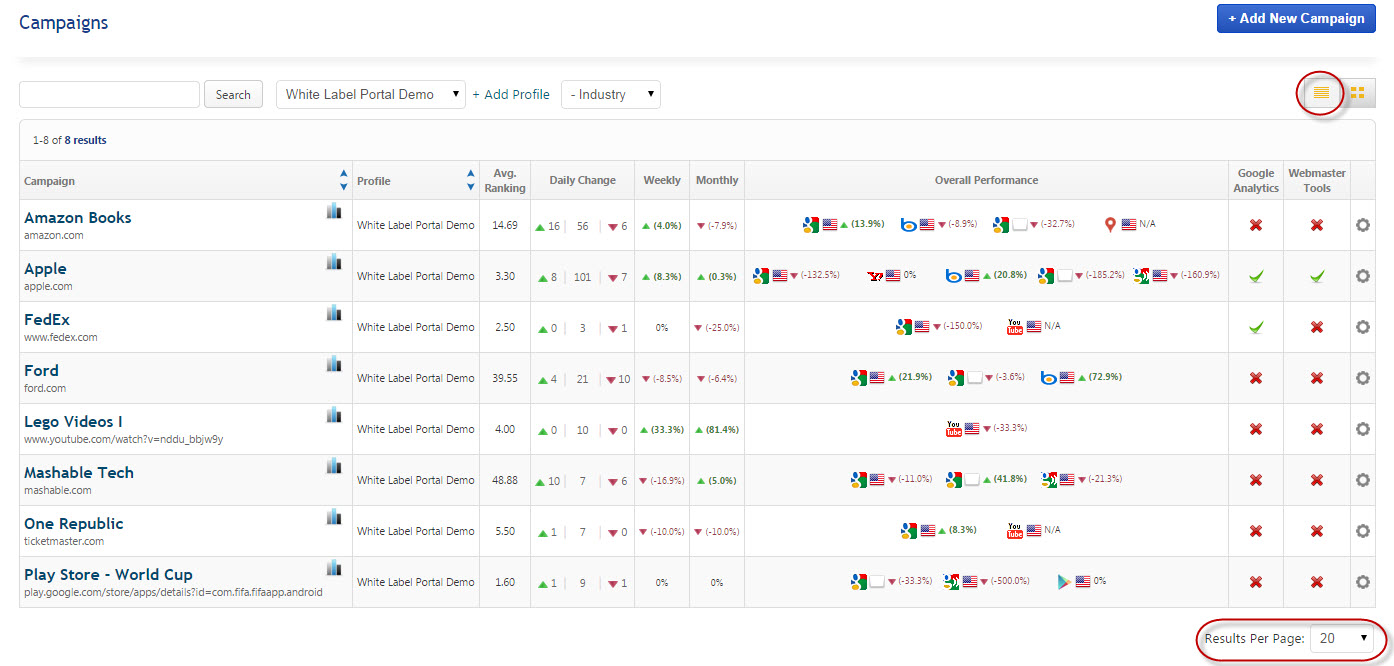Click settings gear for Play Store campaign

point(1362,582)
